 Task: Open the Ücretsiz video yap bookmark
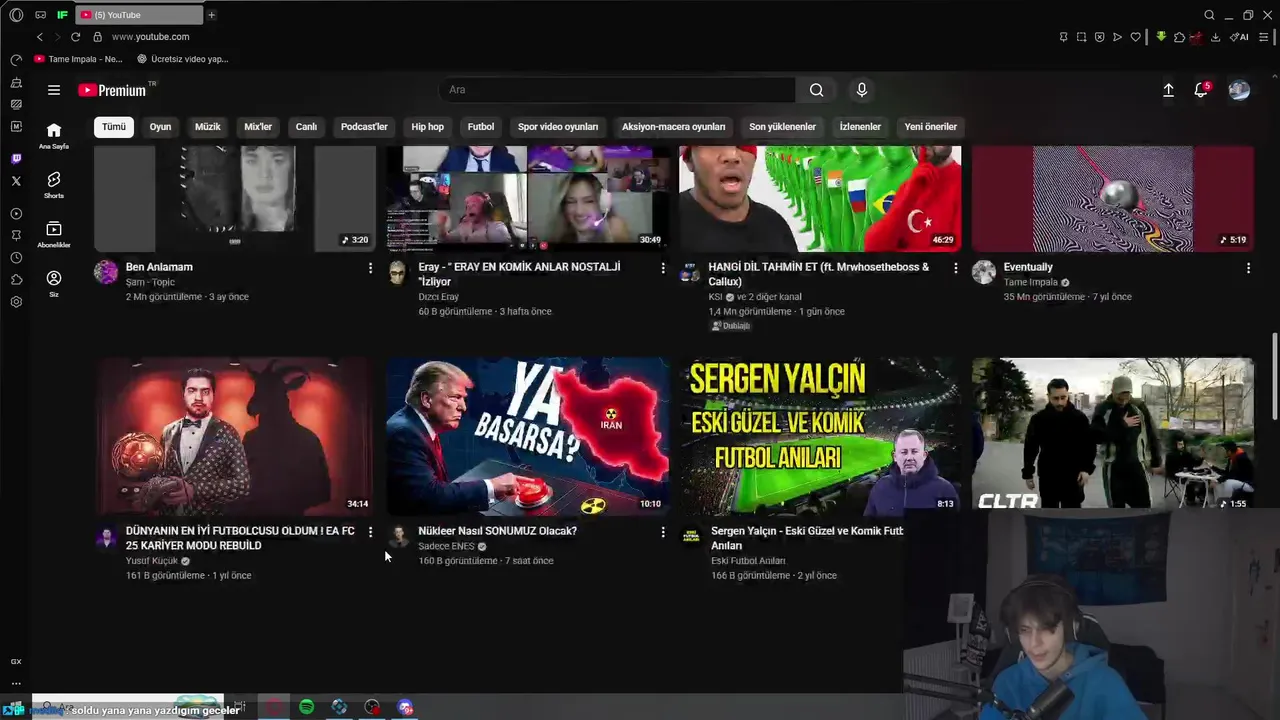(x=183, y=59)
